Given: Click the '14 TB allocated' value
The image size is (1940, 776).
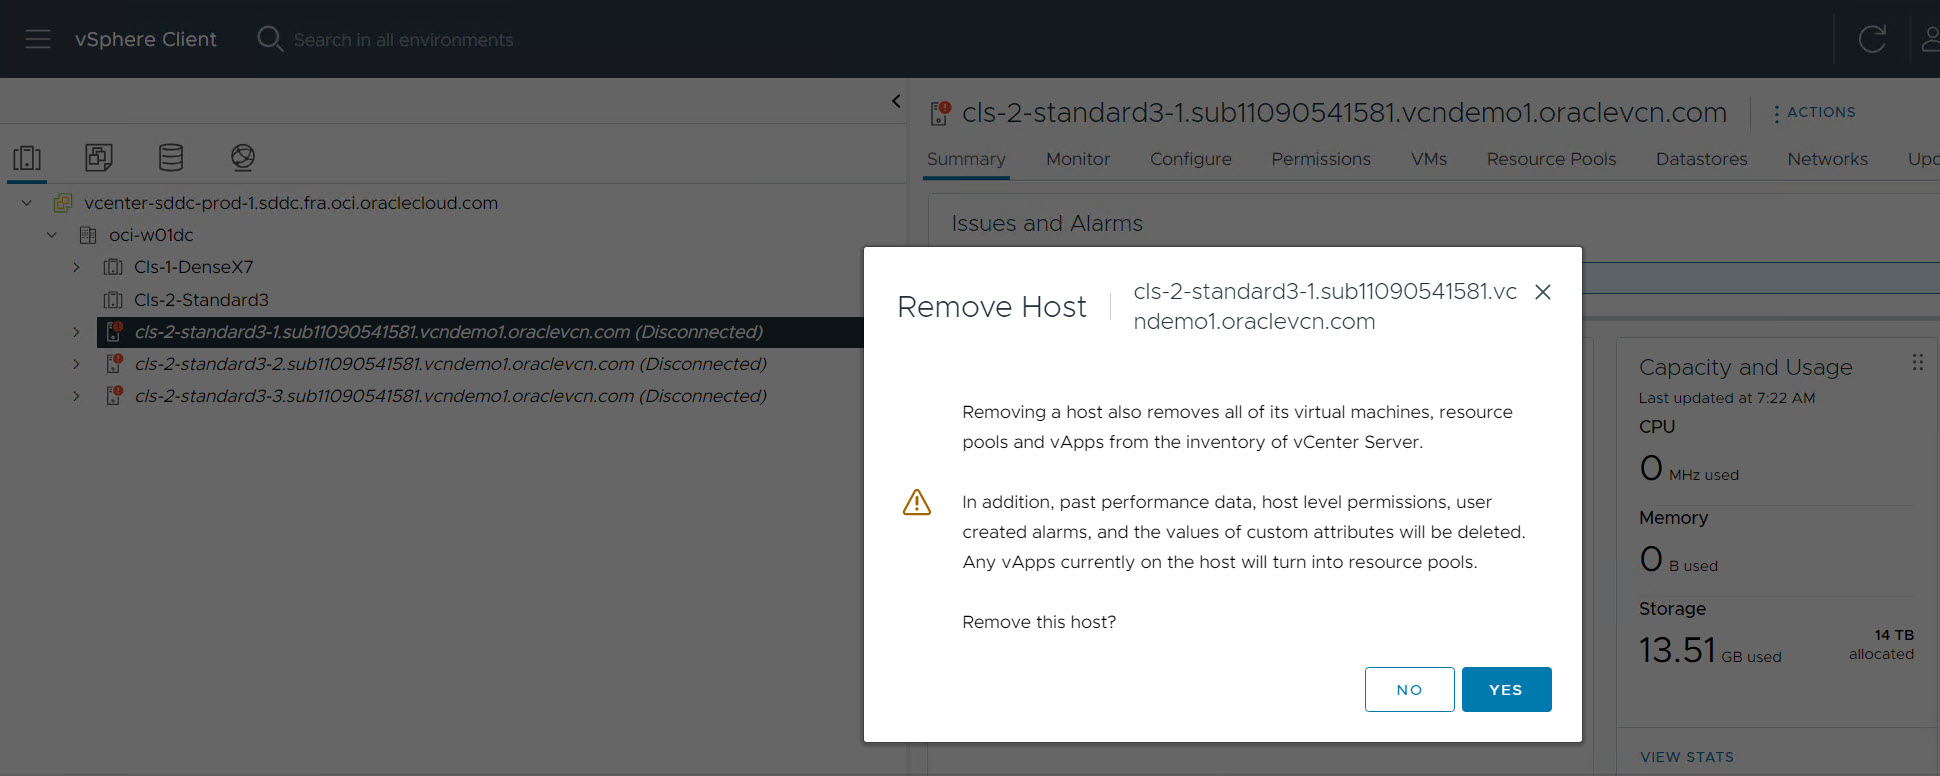Looking at the screenshot, I should pos(1881,645).
